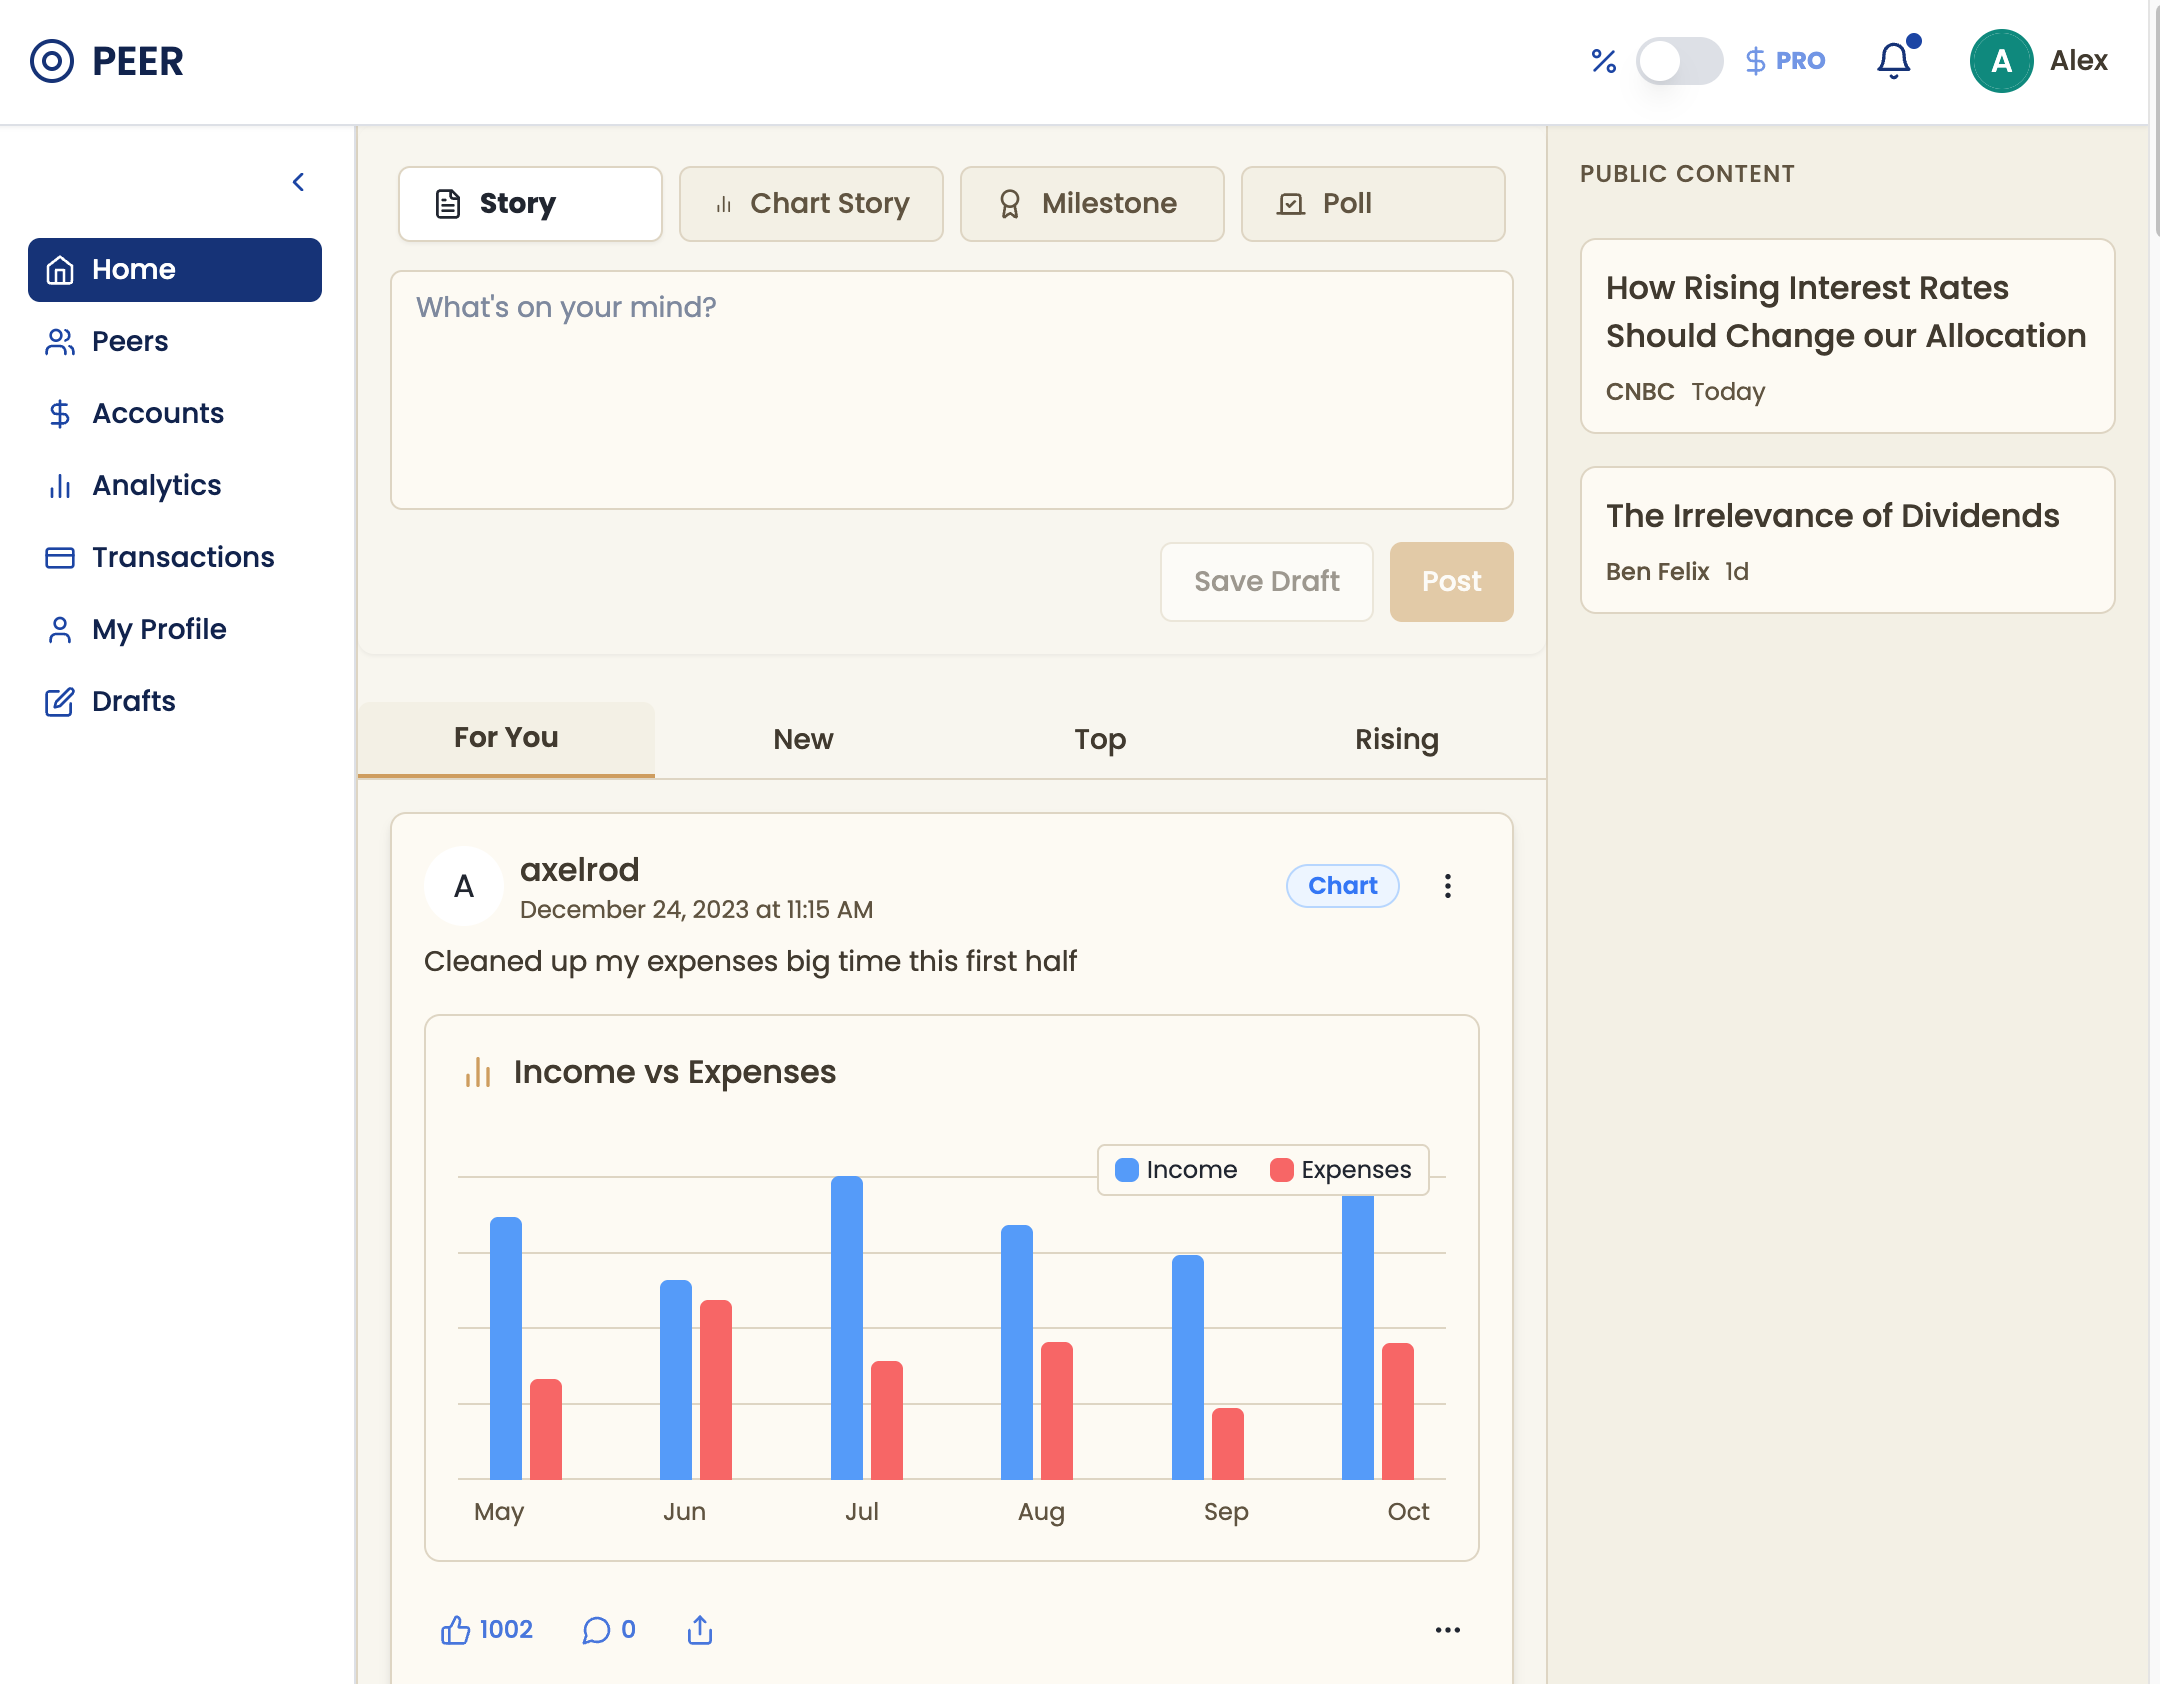Open Alex's avatar in header

(2001, 61)
